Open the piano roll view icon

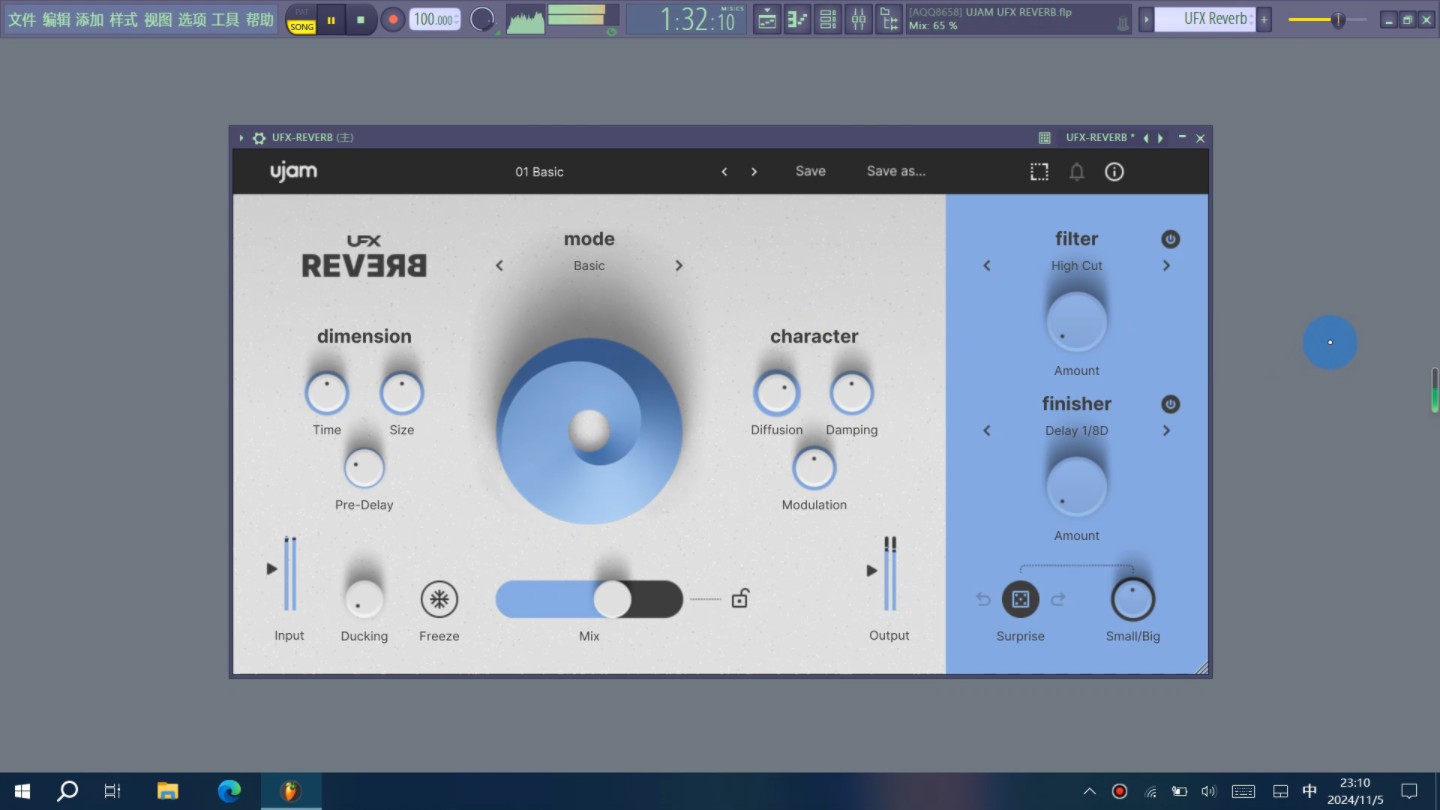click(x=797, y=19)
